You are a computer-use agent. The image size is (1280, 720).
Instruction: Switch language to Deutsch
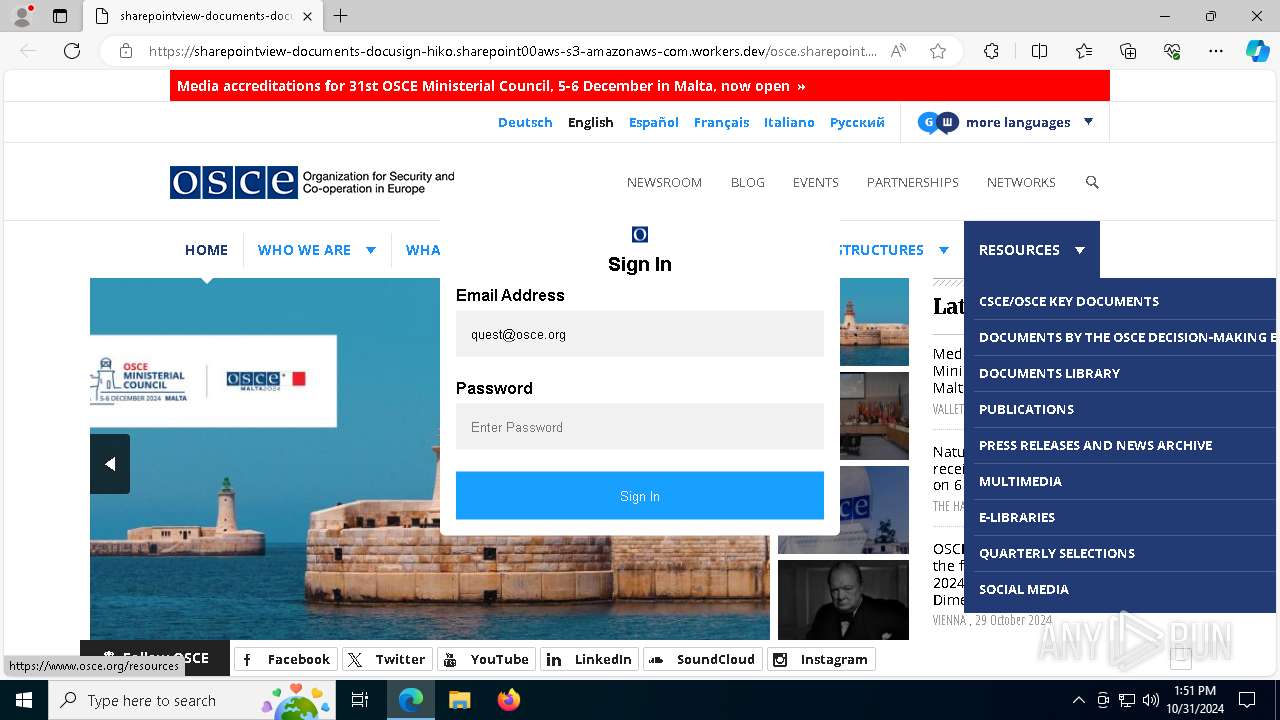(x=525, y=122)
